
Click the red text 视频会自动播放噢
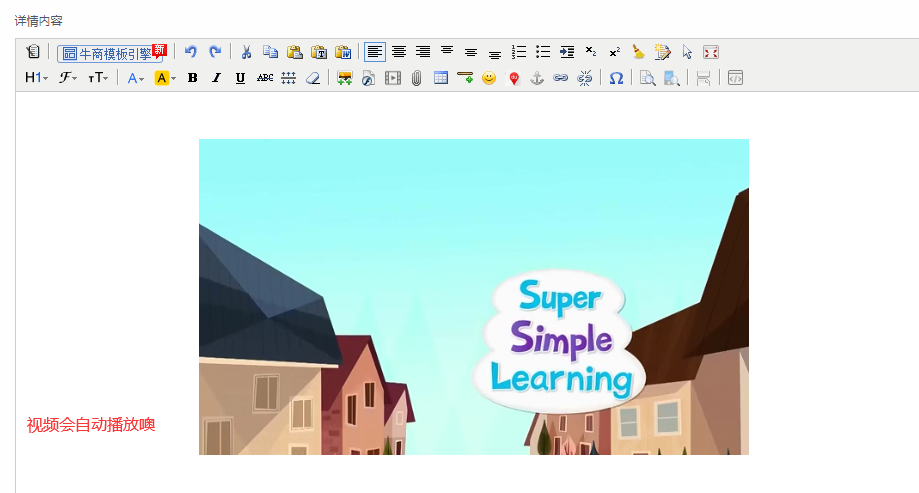(x=91, y=425)
